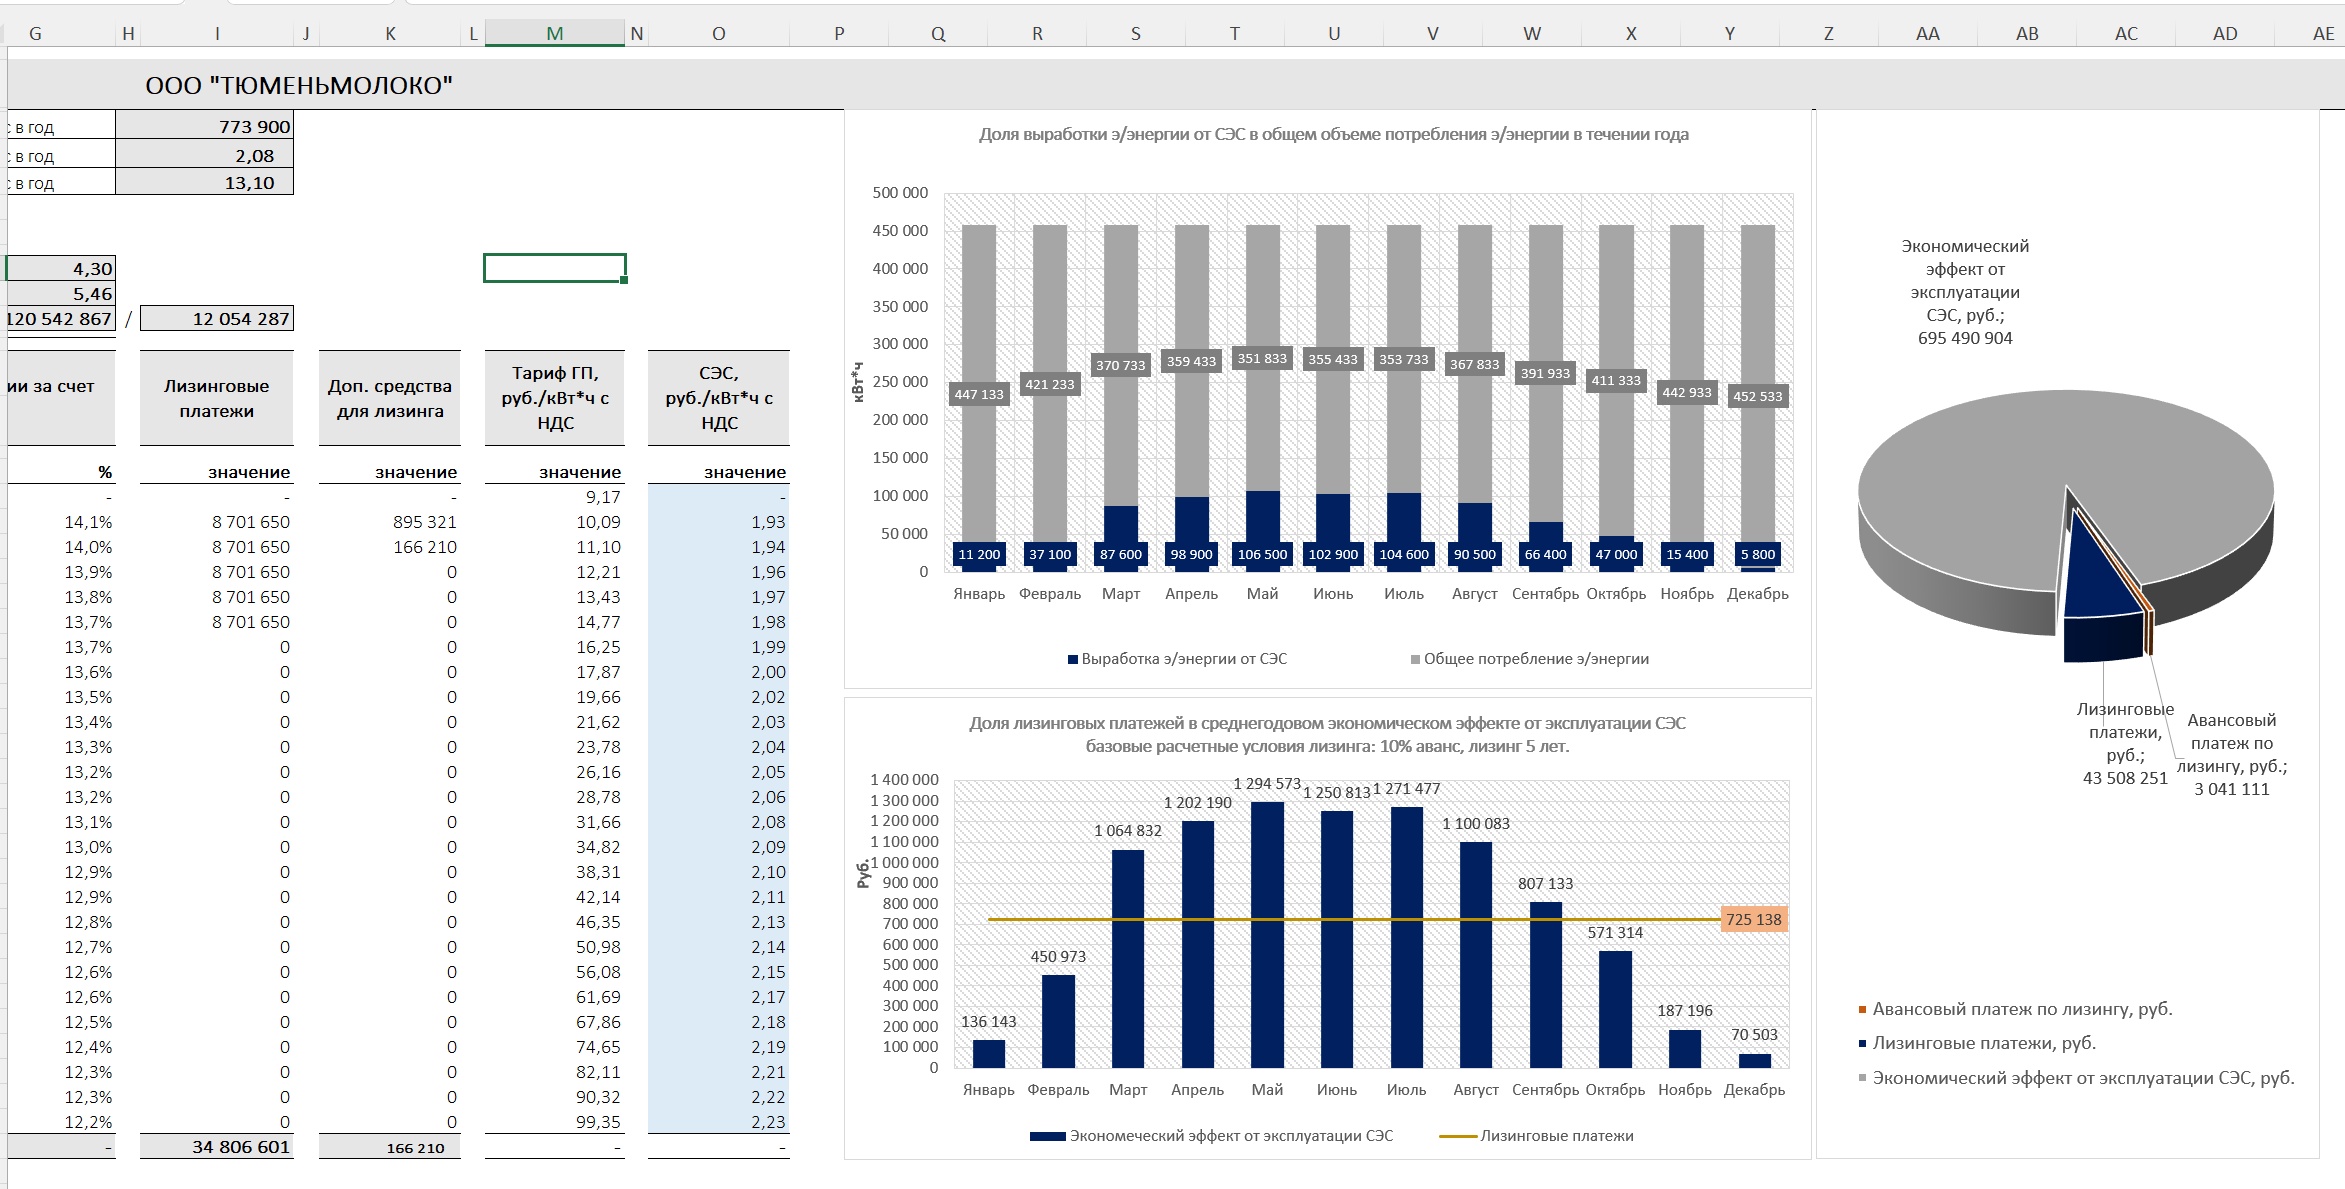Viewport: 2345px width, 1189px height.
Task: Click the Общее потребление э/энергии legend entry
Action: 1529,659
